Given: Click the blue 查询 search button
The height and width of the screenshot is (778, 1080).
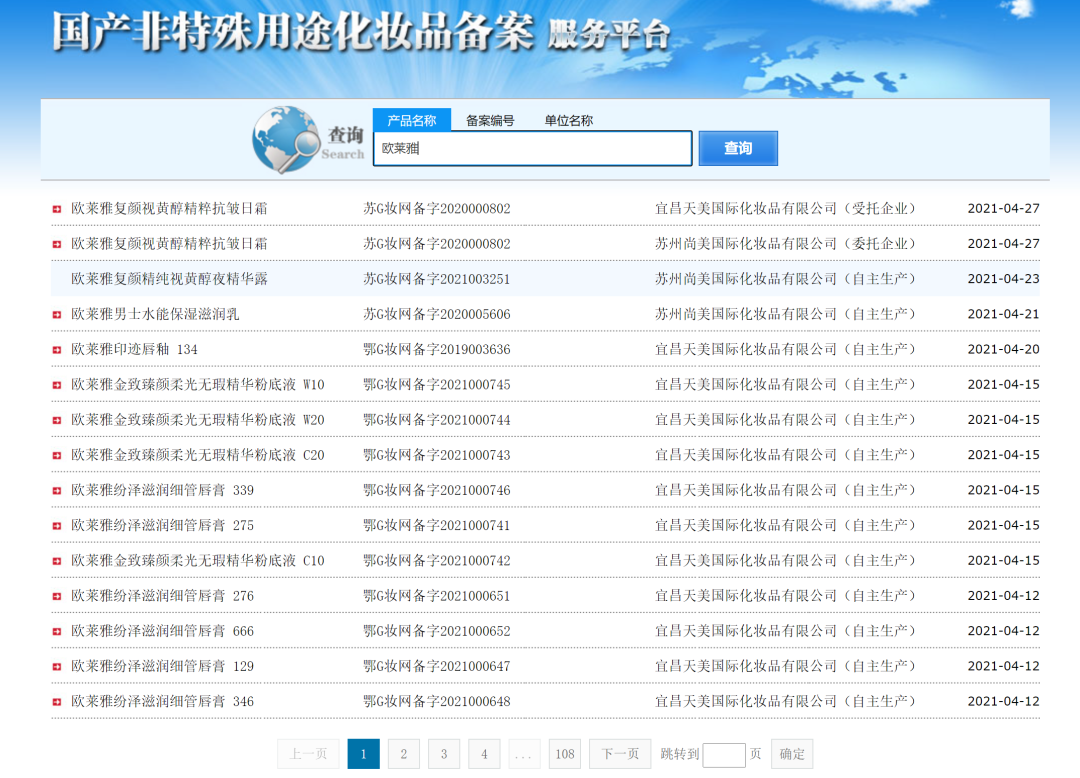Looking at the screenshot, I should pos(738,148).
